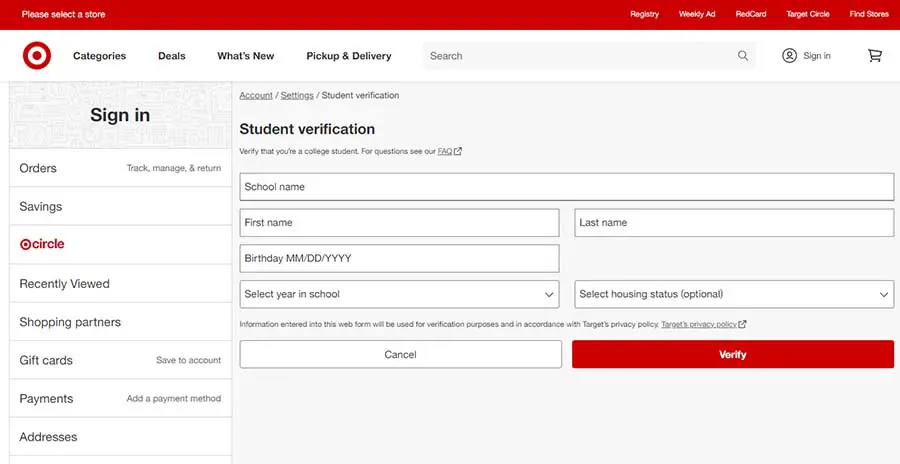Open Target Circle top link
The height and width of the screenshot is (464, 900).
click(x=808, y=14)
